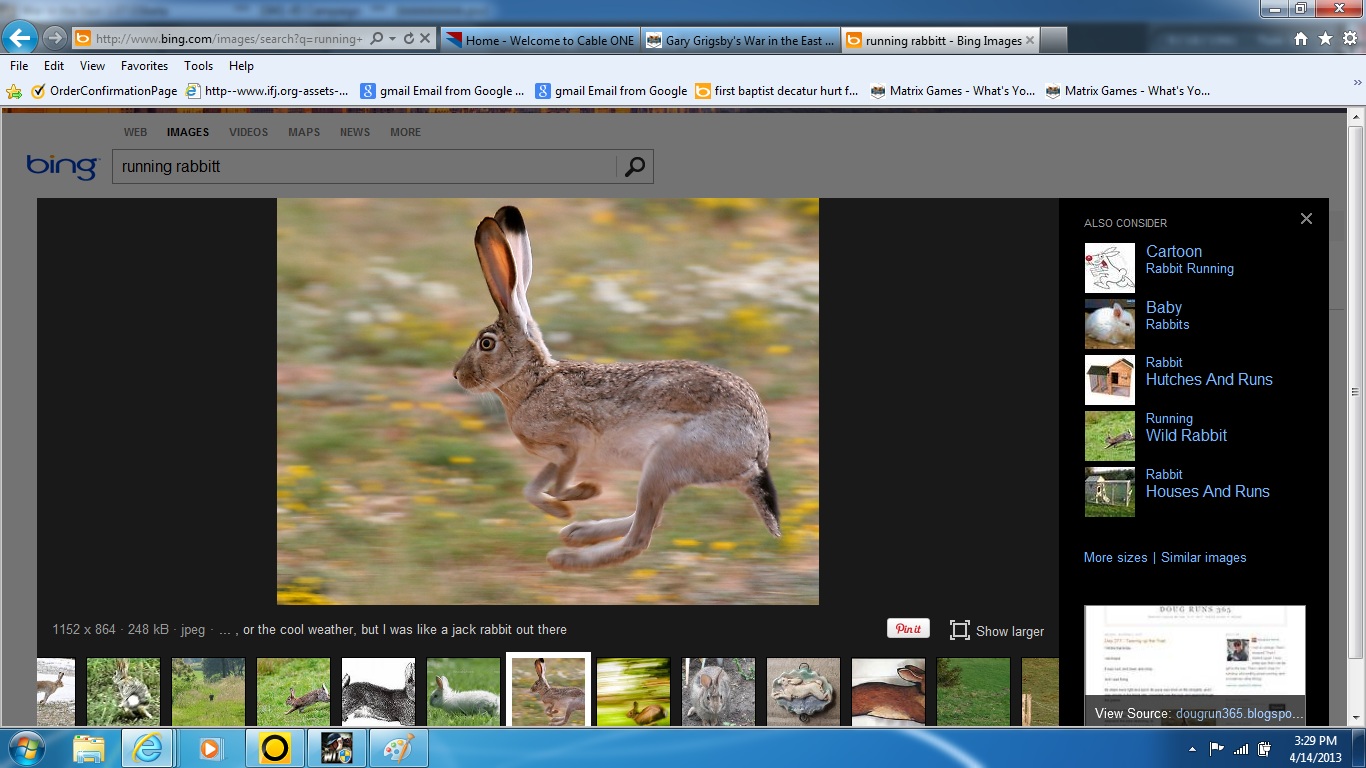Open Rabbit Hutches And Runs suggestion

[1179, 380]
